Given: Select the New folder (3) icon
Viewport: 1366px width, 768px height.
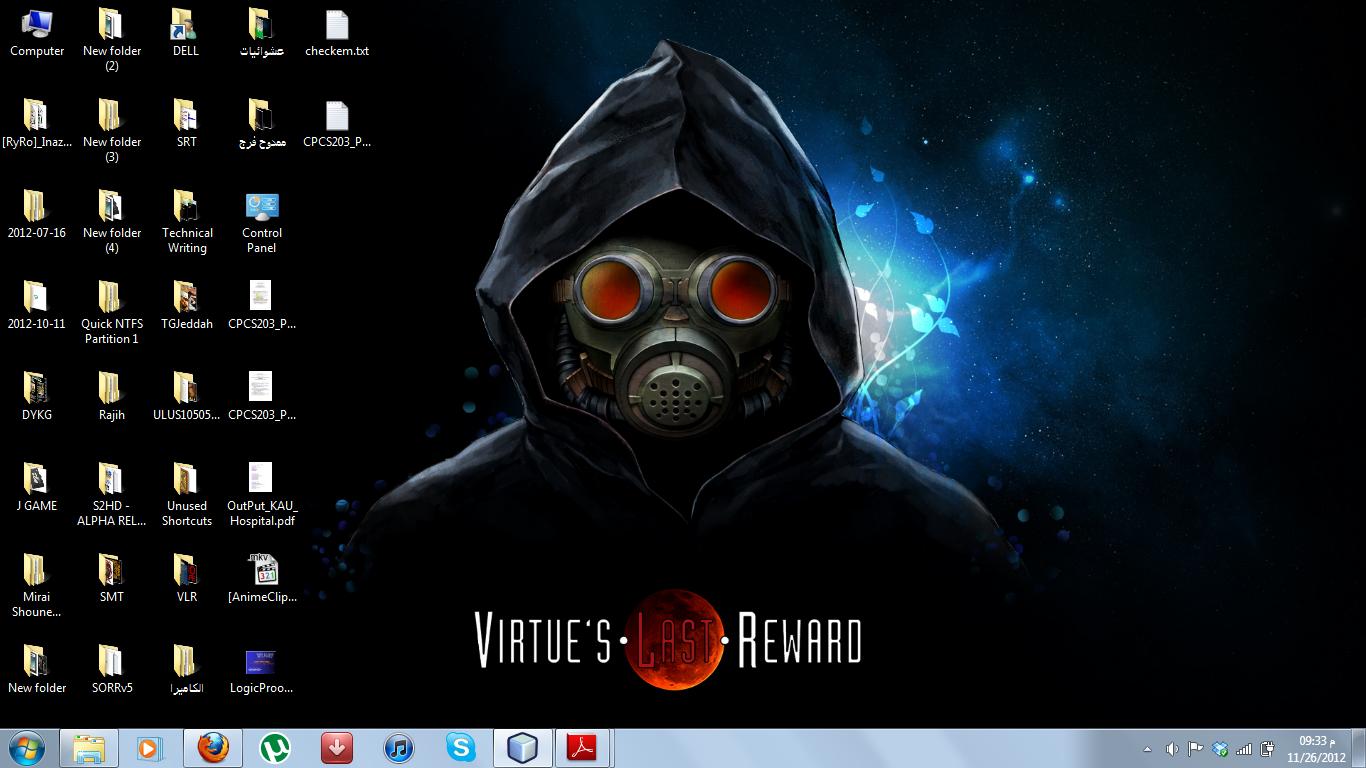Looking at the screenshot, I should (112, 131).
